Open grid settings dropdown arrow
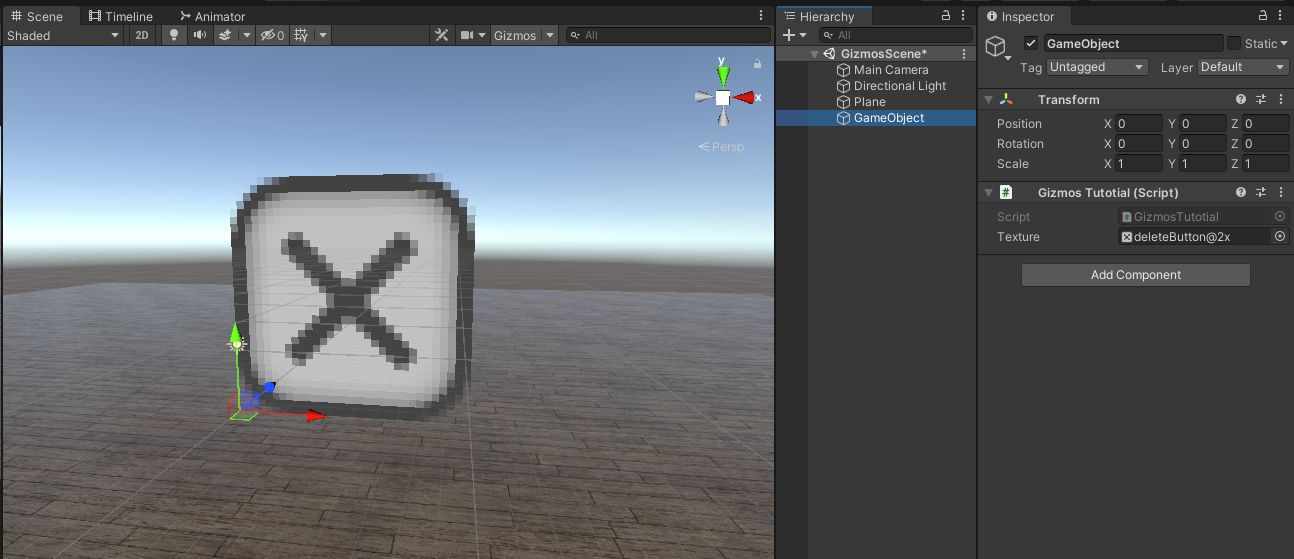The width and height of the screenshot is (1294, 559). pos(323,35)
